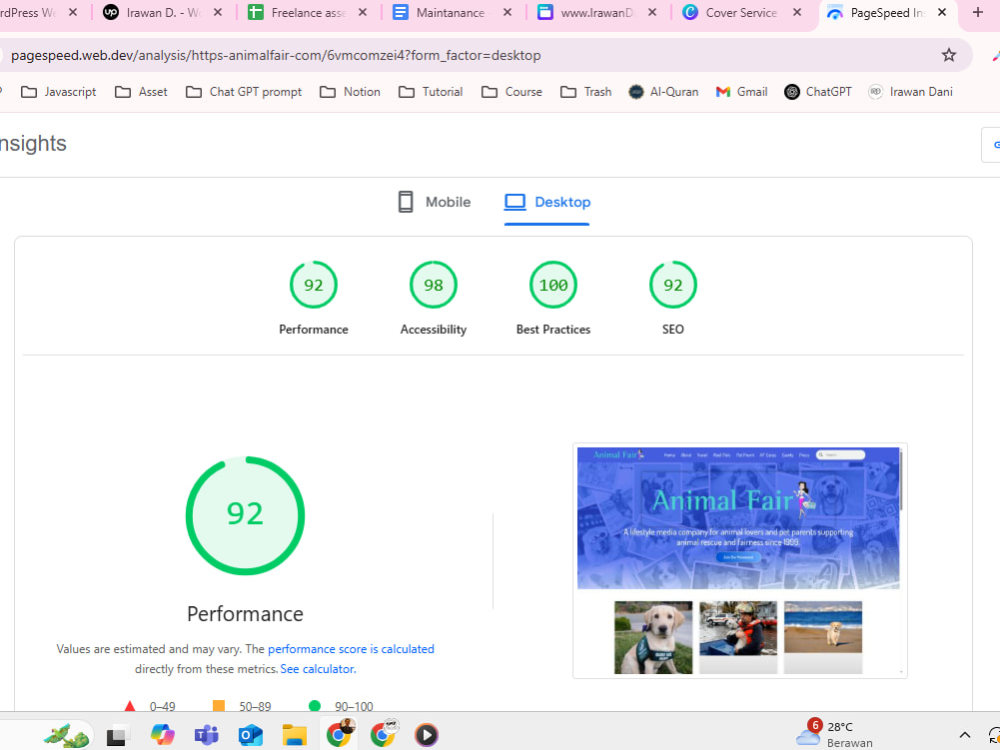1000x750 pixels.
Task: Open Outlook from the taskbar
Action: coord(251,735)
